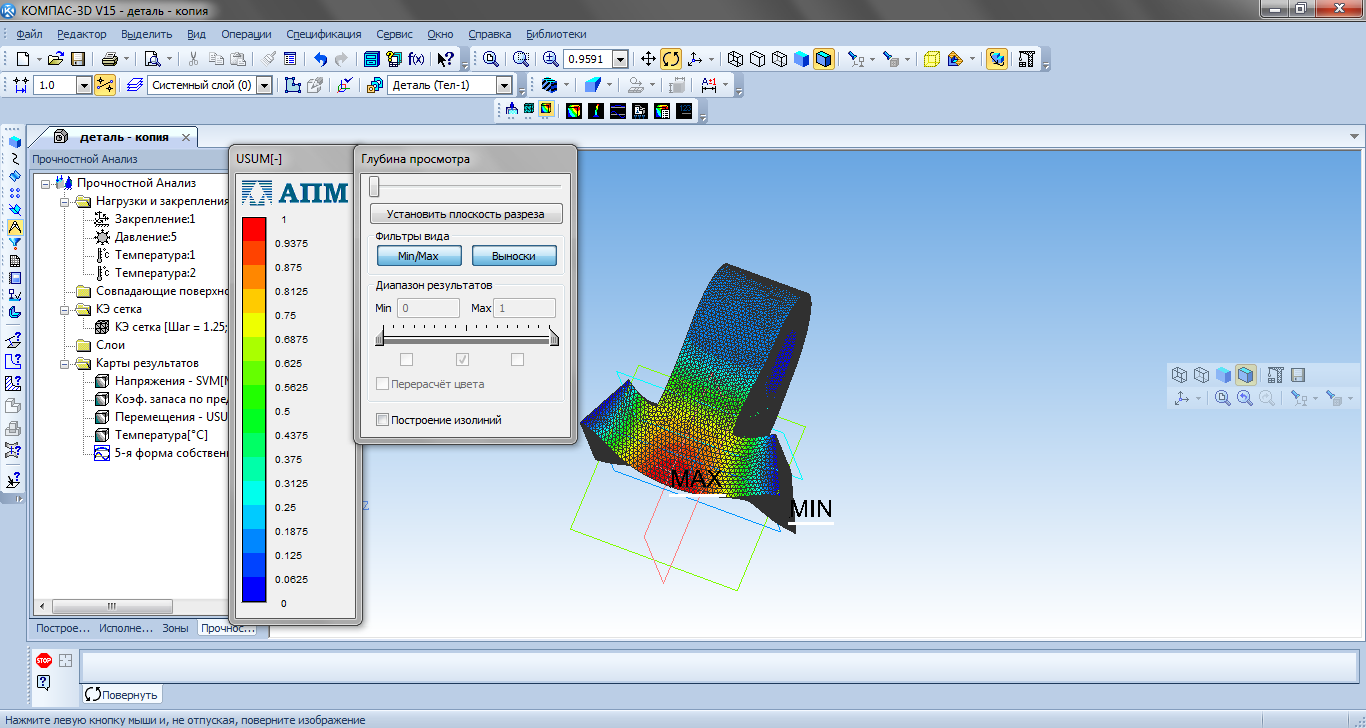Open help icon in the property panel
The image size is (1366, 728).
(44, 682)
